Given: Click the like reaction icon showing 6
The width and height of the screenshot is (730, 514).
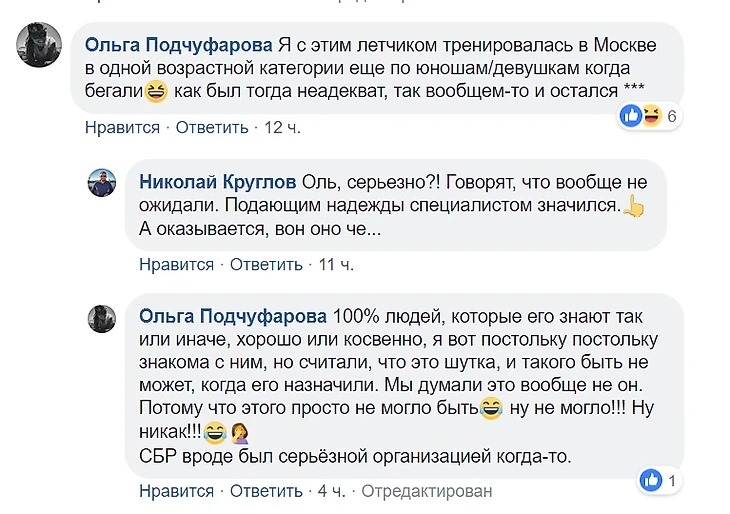Looking at the screenshot, I should (631, 117).
